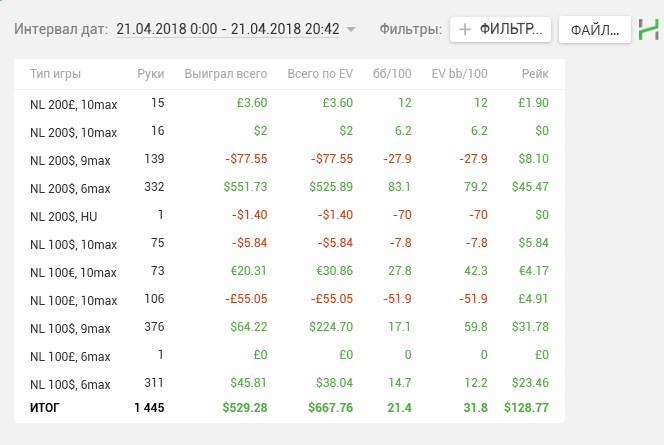Viewport: 664px width, 445px height.
Task: Click the green Hand2Note logo icon
Action: [648, 30]
